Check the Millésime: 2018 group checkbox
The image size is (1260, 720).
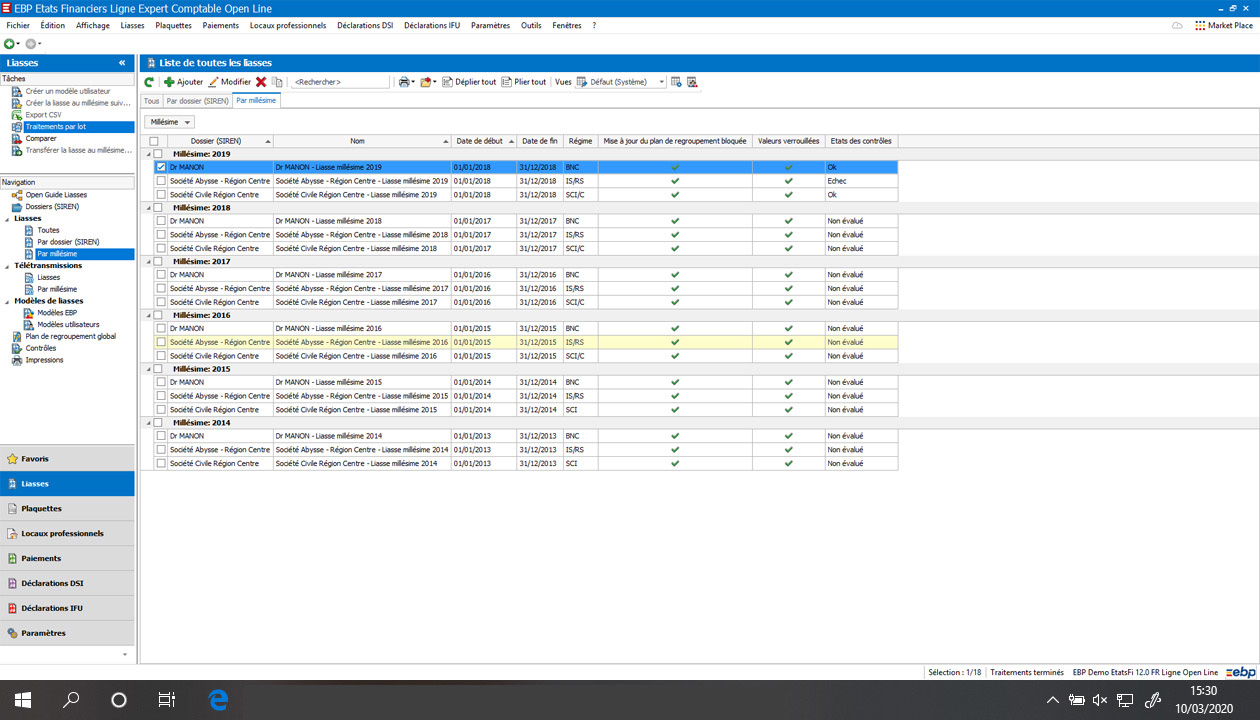point(157,208)
